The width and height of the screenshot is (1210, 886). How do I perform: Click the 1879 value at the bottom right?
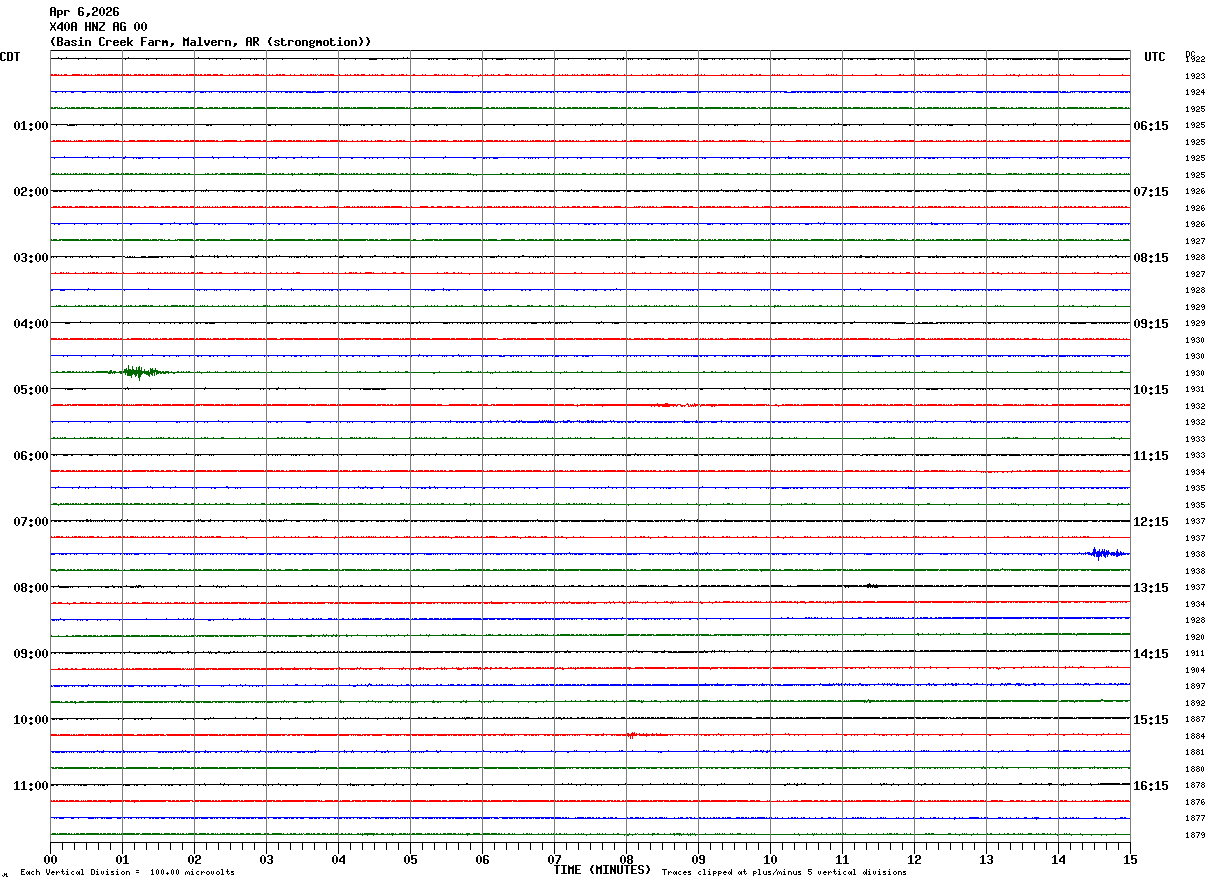1194,835
